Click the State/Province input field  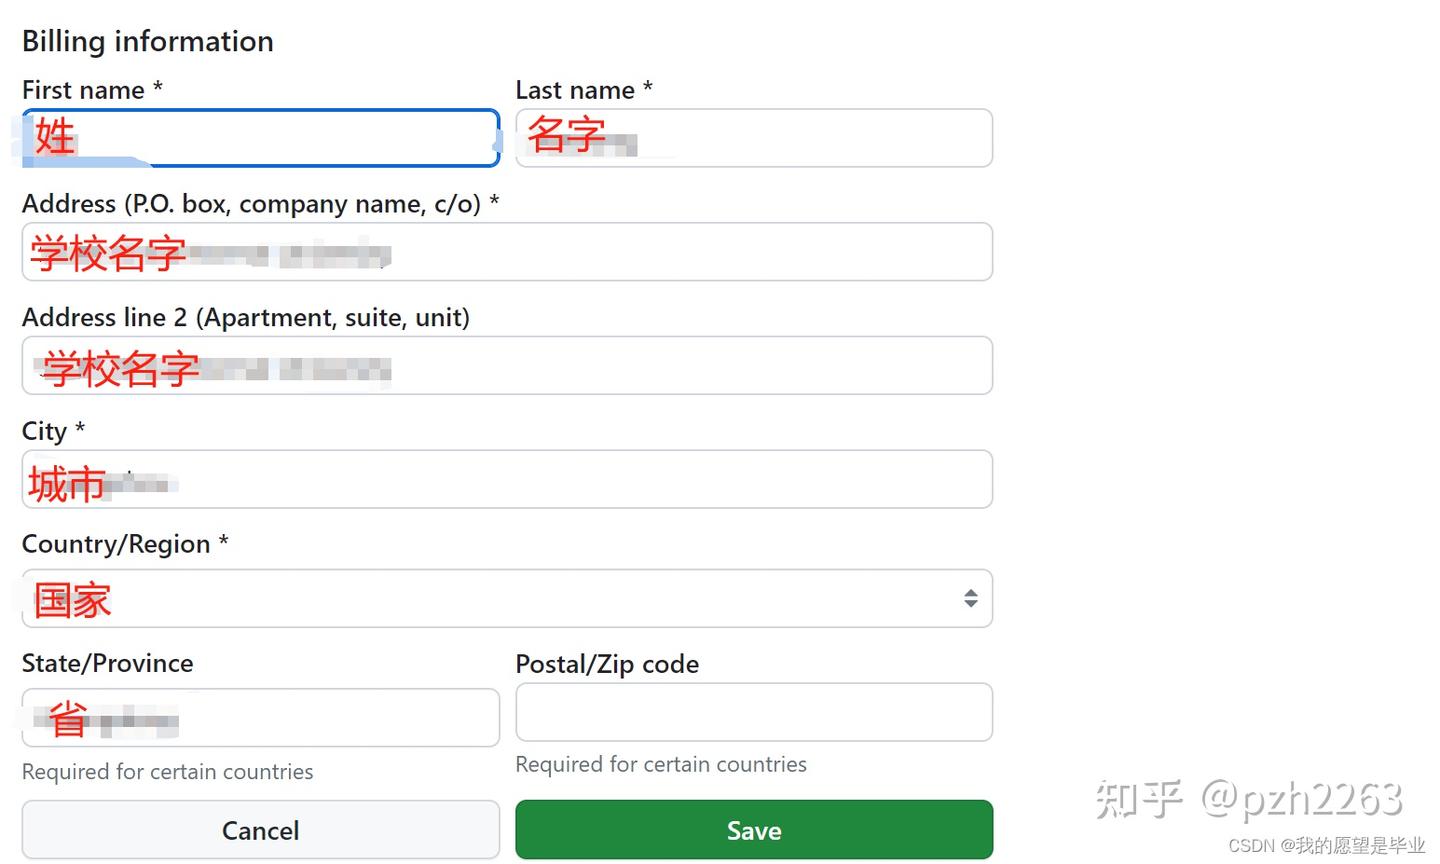click(260, 716)
